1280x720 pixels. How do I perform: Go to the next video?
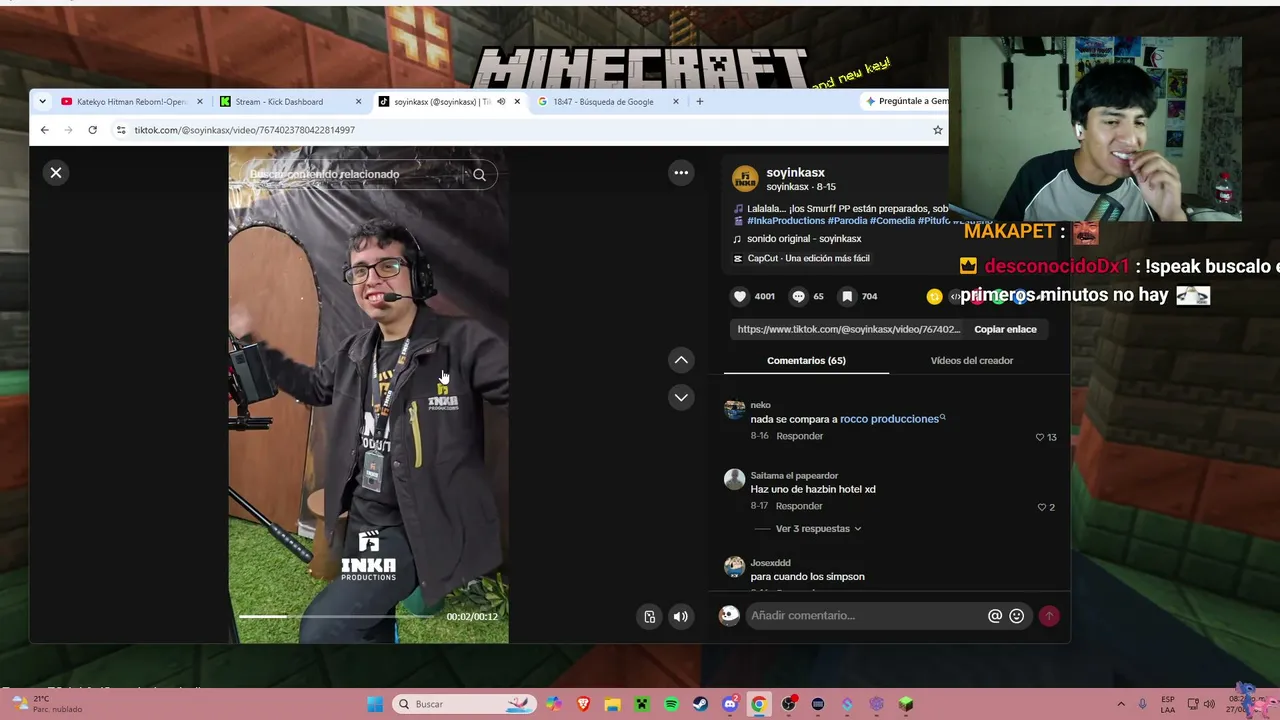pyautogui.click(x=681, y=397)
